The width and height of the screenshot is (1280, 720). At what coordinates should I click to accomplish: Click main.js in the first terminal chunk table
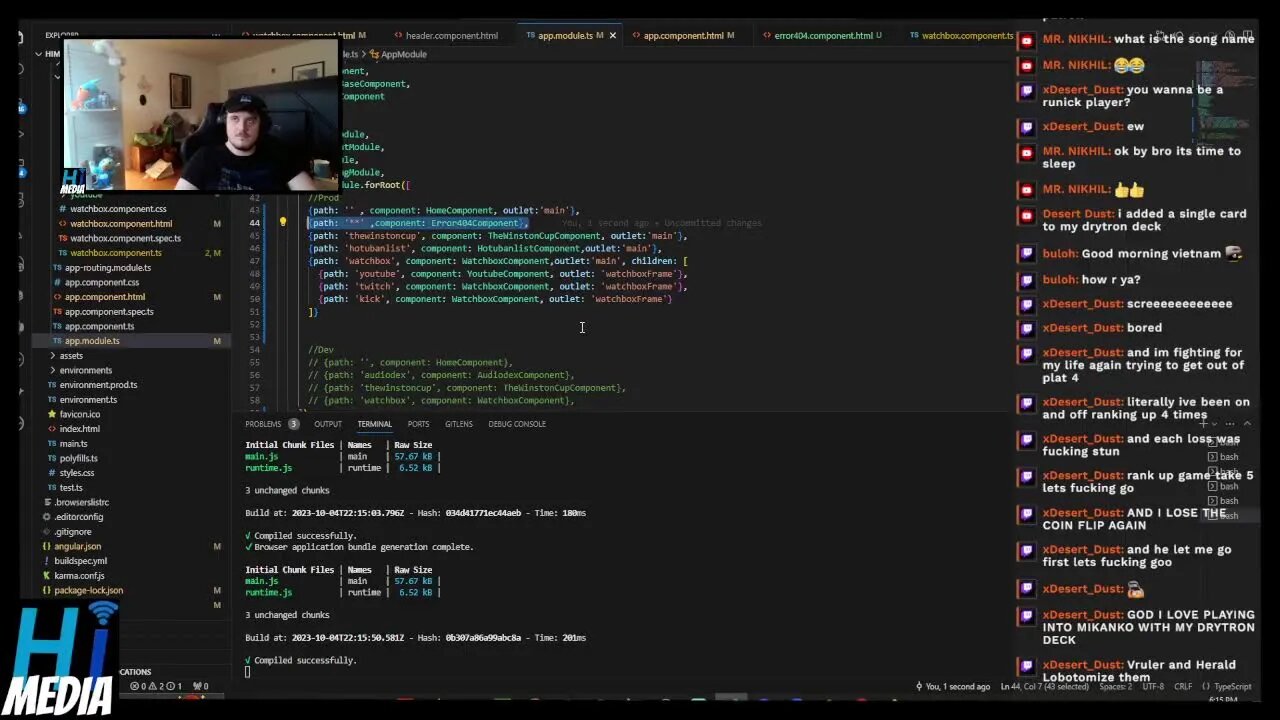262,457
